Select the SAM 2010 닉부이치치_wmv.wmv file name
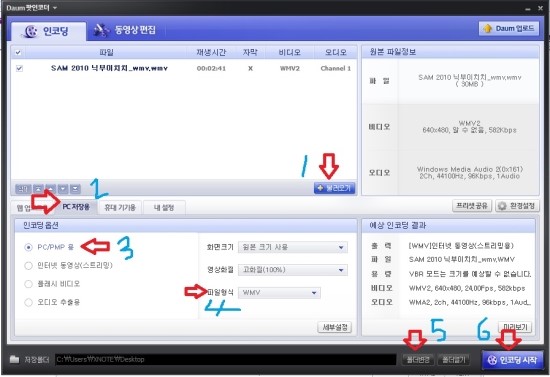 pos(109,68)
